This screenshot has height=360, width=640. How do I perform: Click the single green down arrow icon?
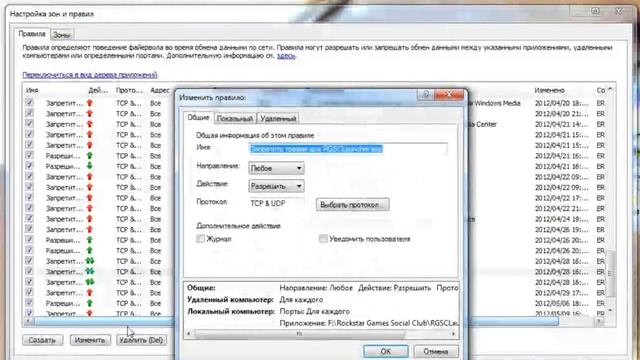[90, 166]
